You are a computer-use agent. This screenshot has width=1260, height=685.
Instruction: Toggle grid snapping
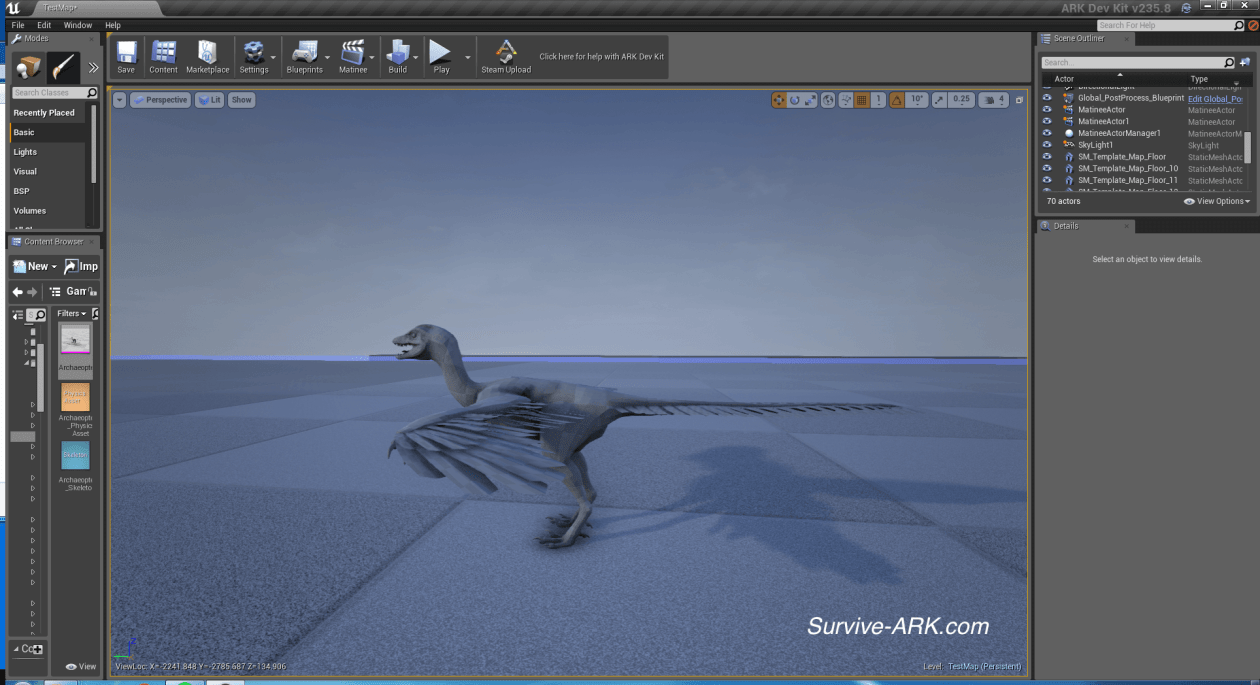(x=862, y=100)
